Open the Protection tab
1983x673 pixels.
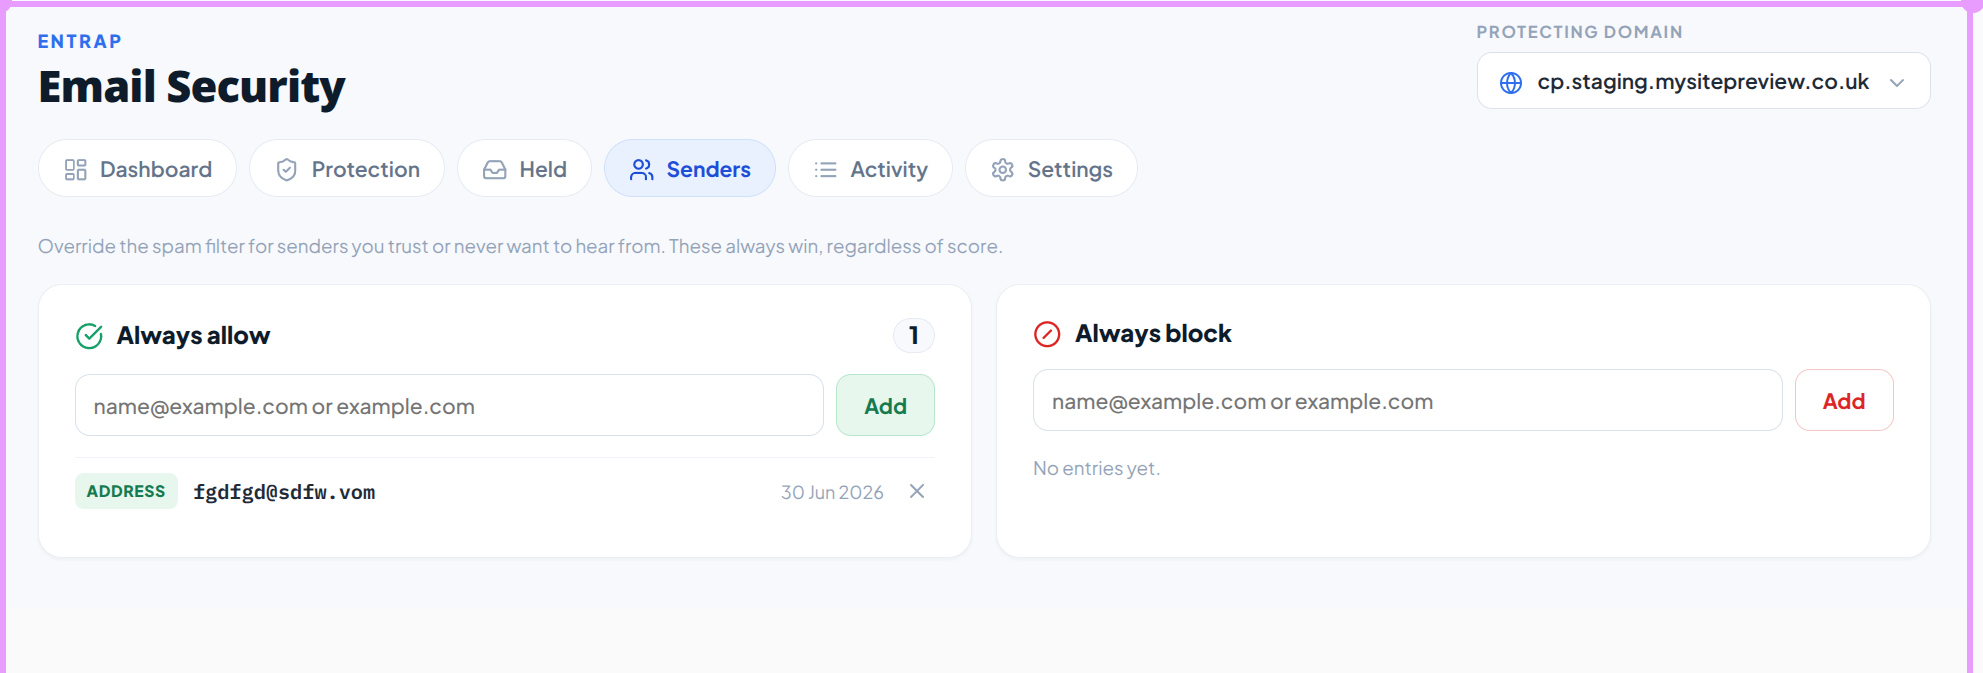347,169
